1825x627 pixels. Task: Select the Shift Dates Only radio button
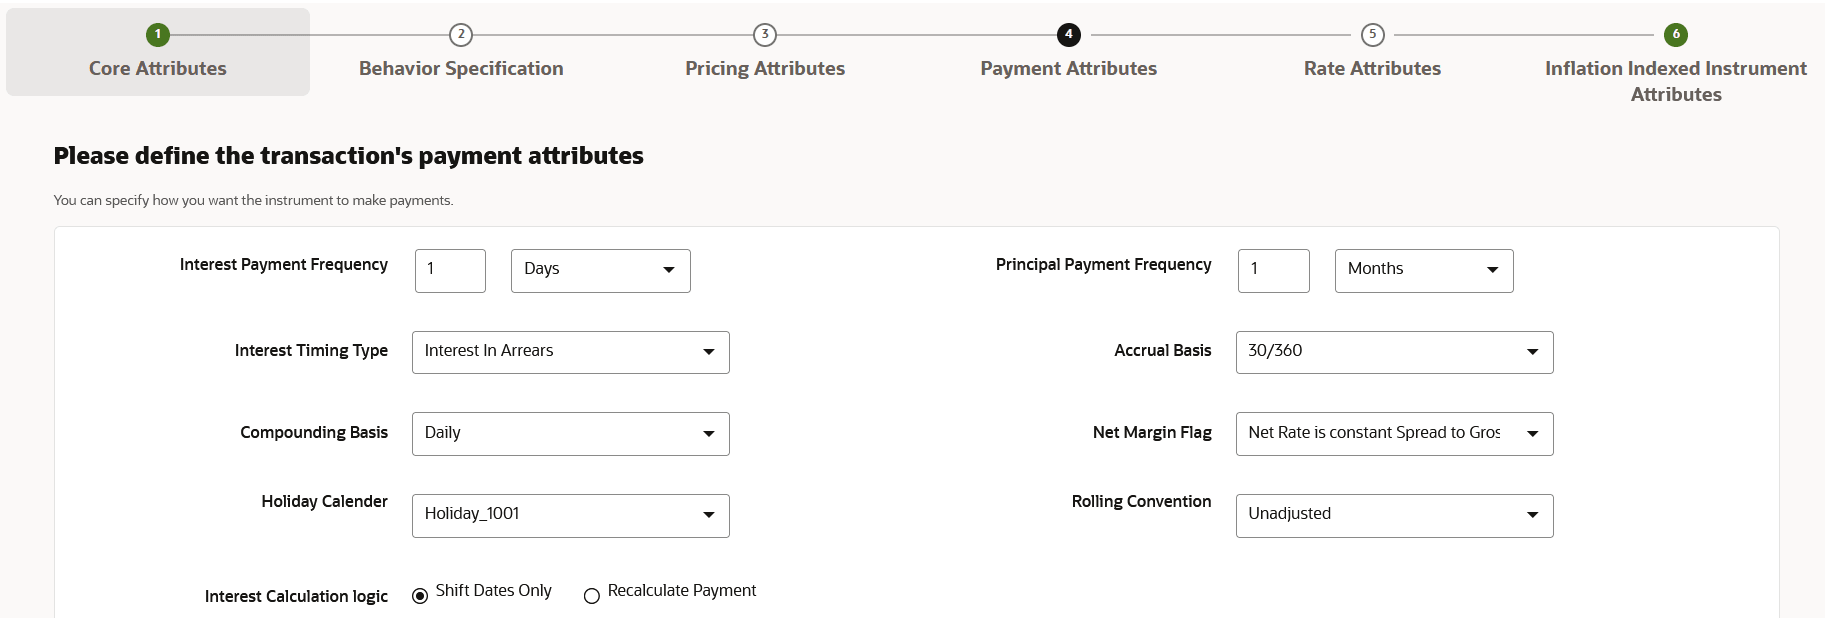point(419,593)
